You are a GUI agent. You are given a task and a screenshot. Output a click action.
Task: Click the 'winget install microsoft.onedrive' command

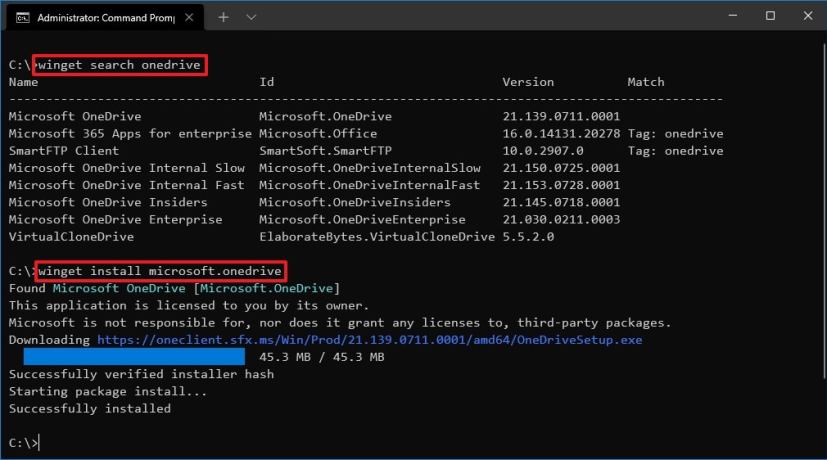pyautogui.click(x=161, y=271)
